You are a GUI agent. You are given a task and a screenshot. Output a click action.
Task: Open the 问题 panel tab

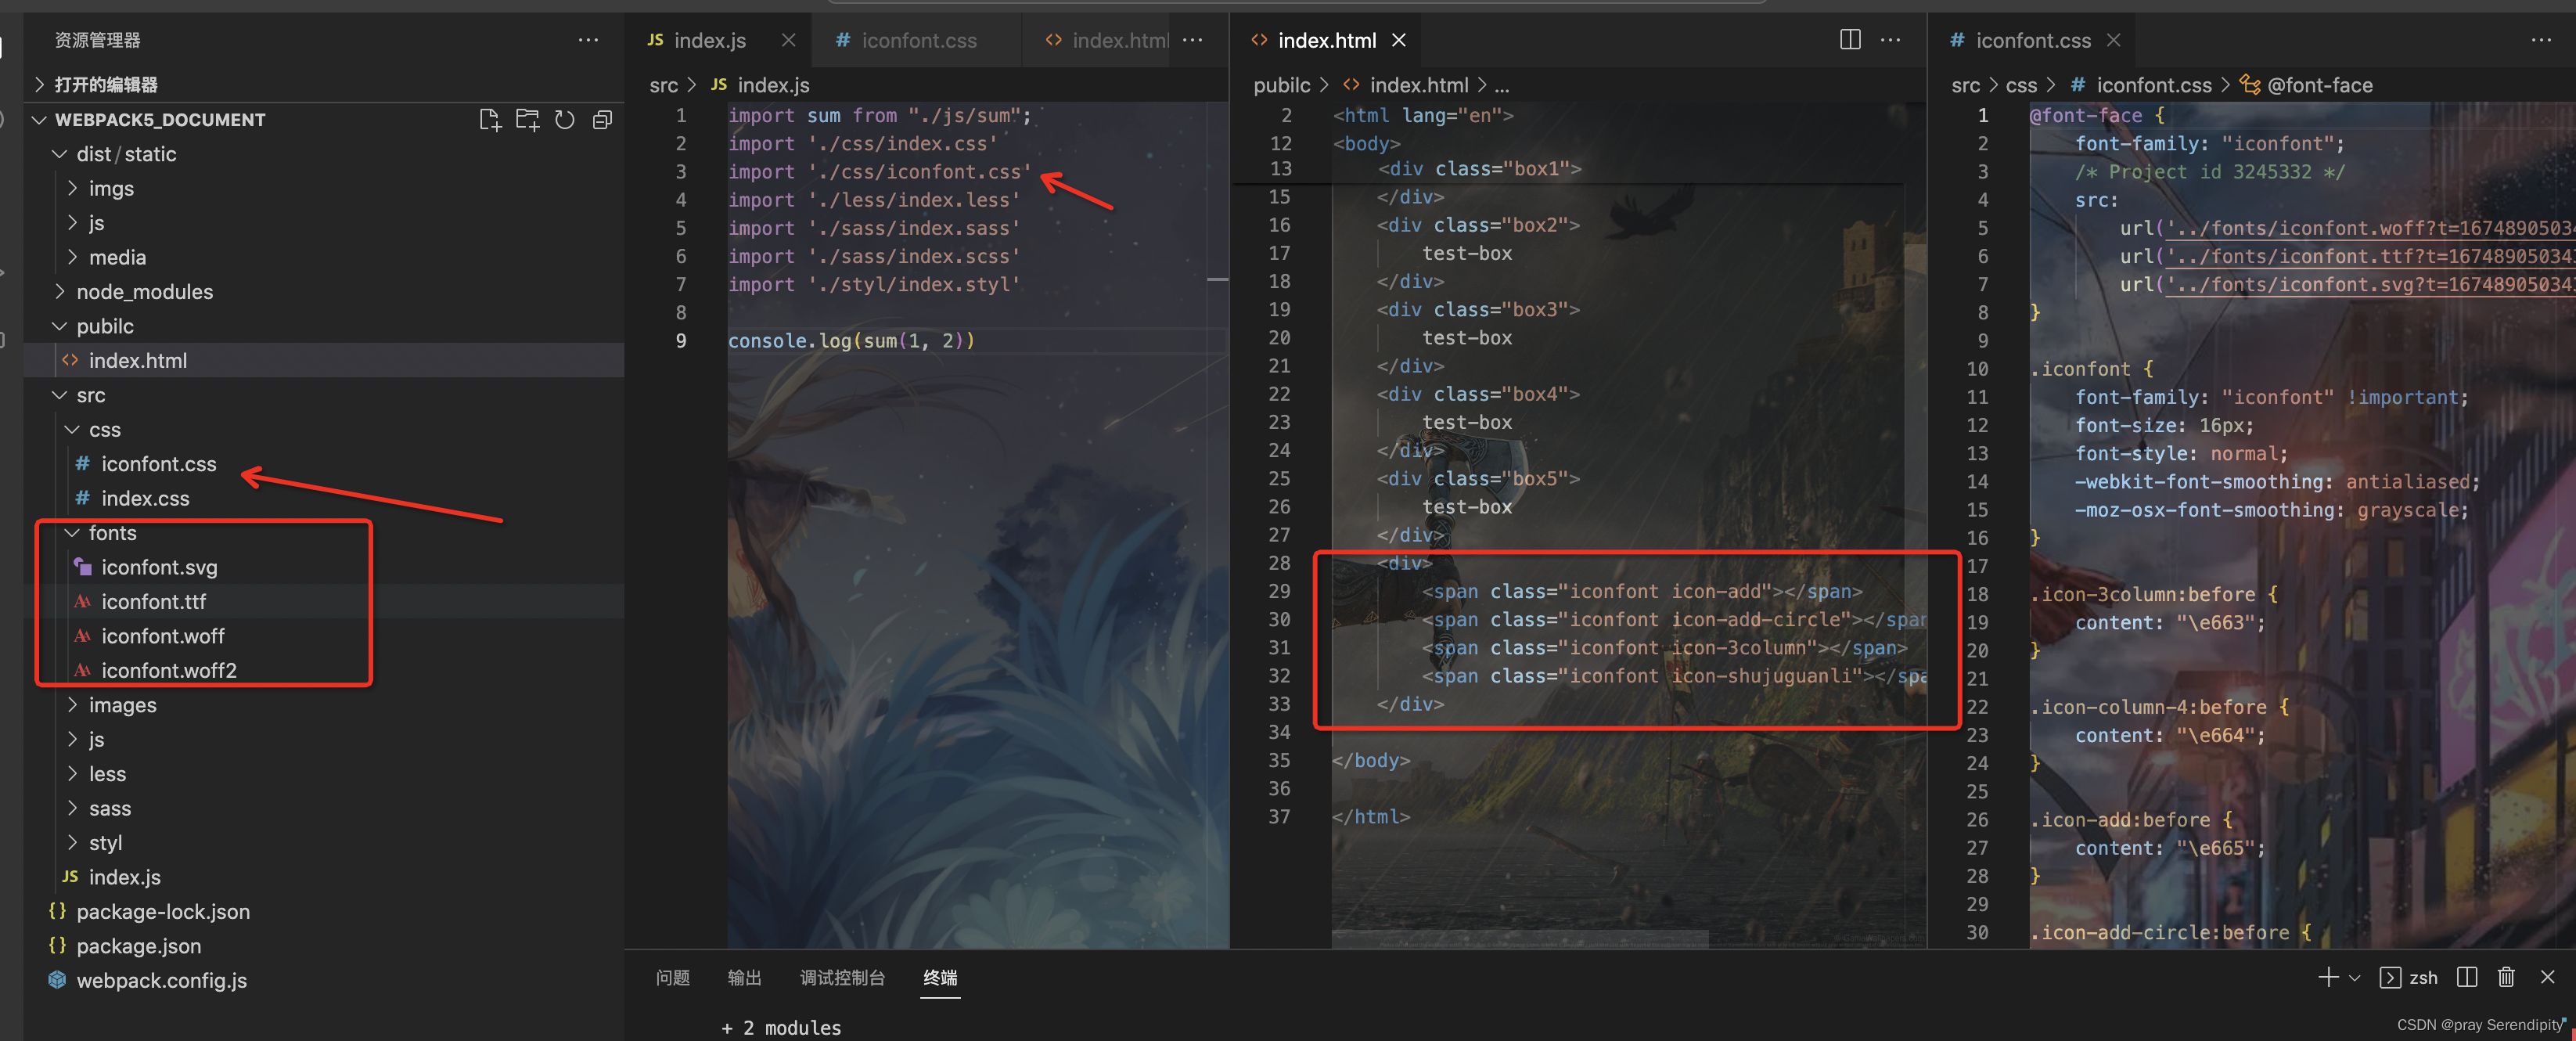coord(672,977)
